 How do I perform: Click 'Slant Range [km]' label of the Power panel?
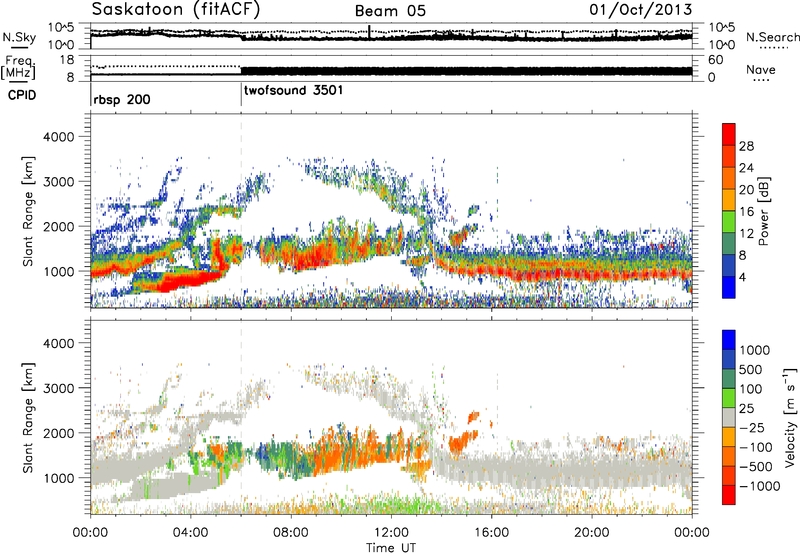(28, 211)
